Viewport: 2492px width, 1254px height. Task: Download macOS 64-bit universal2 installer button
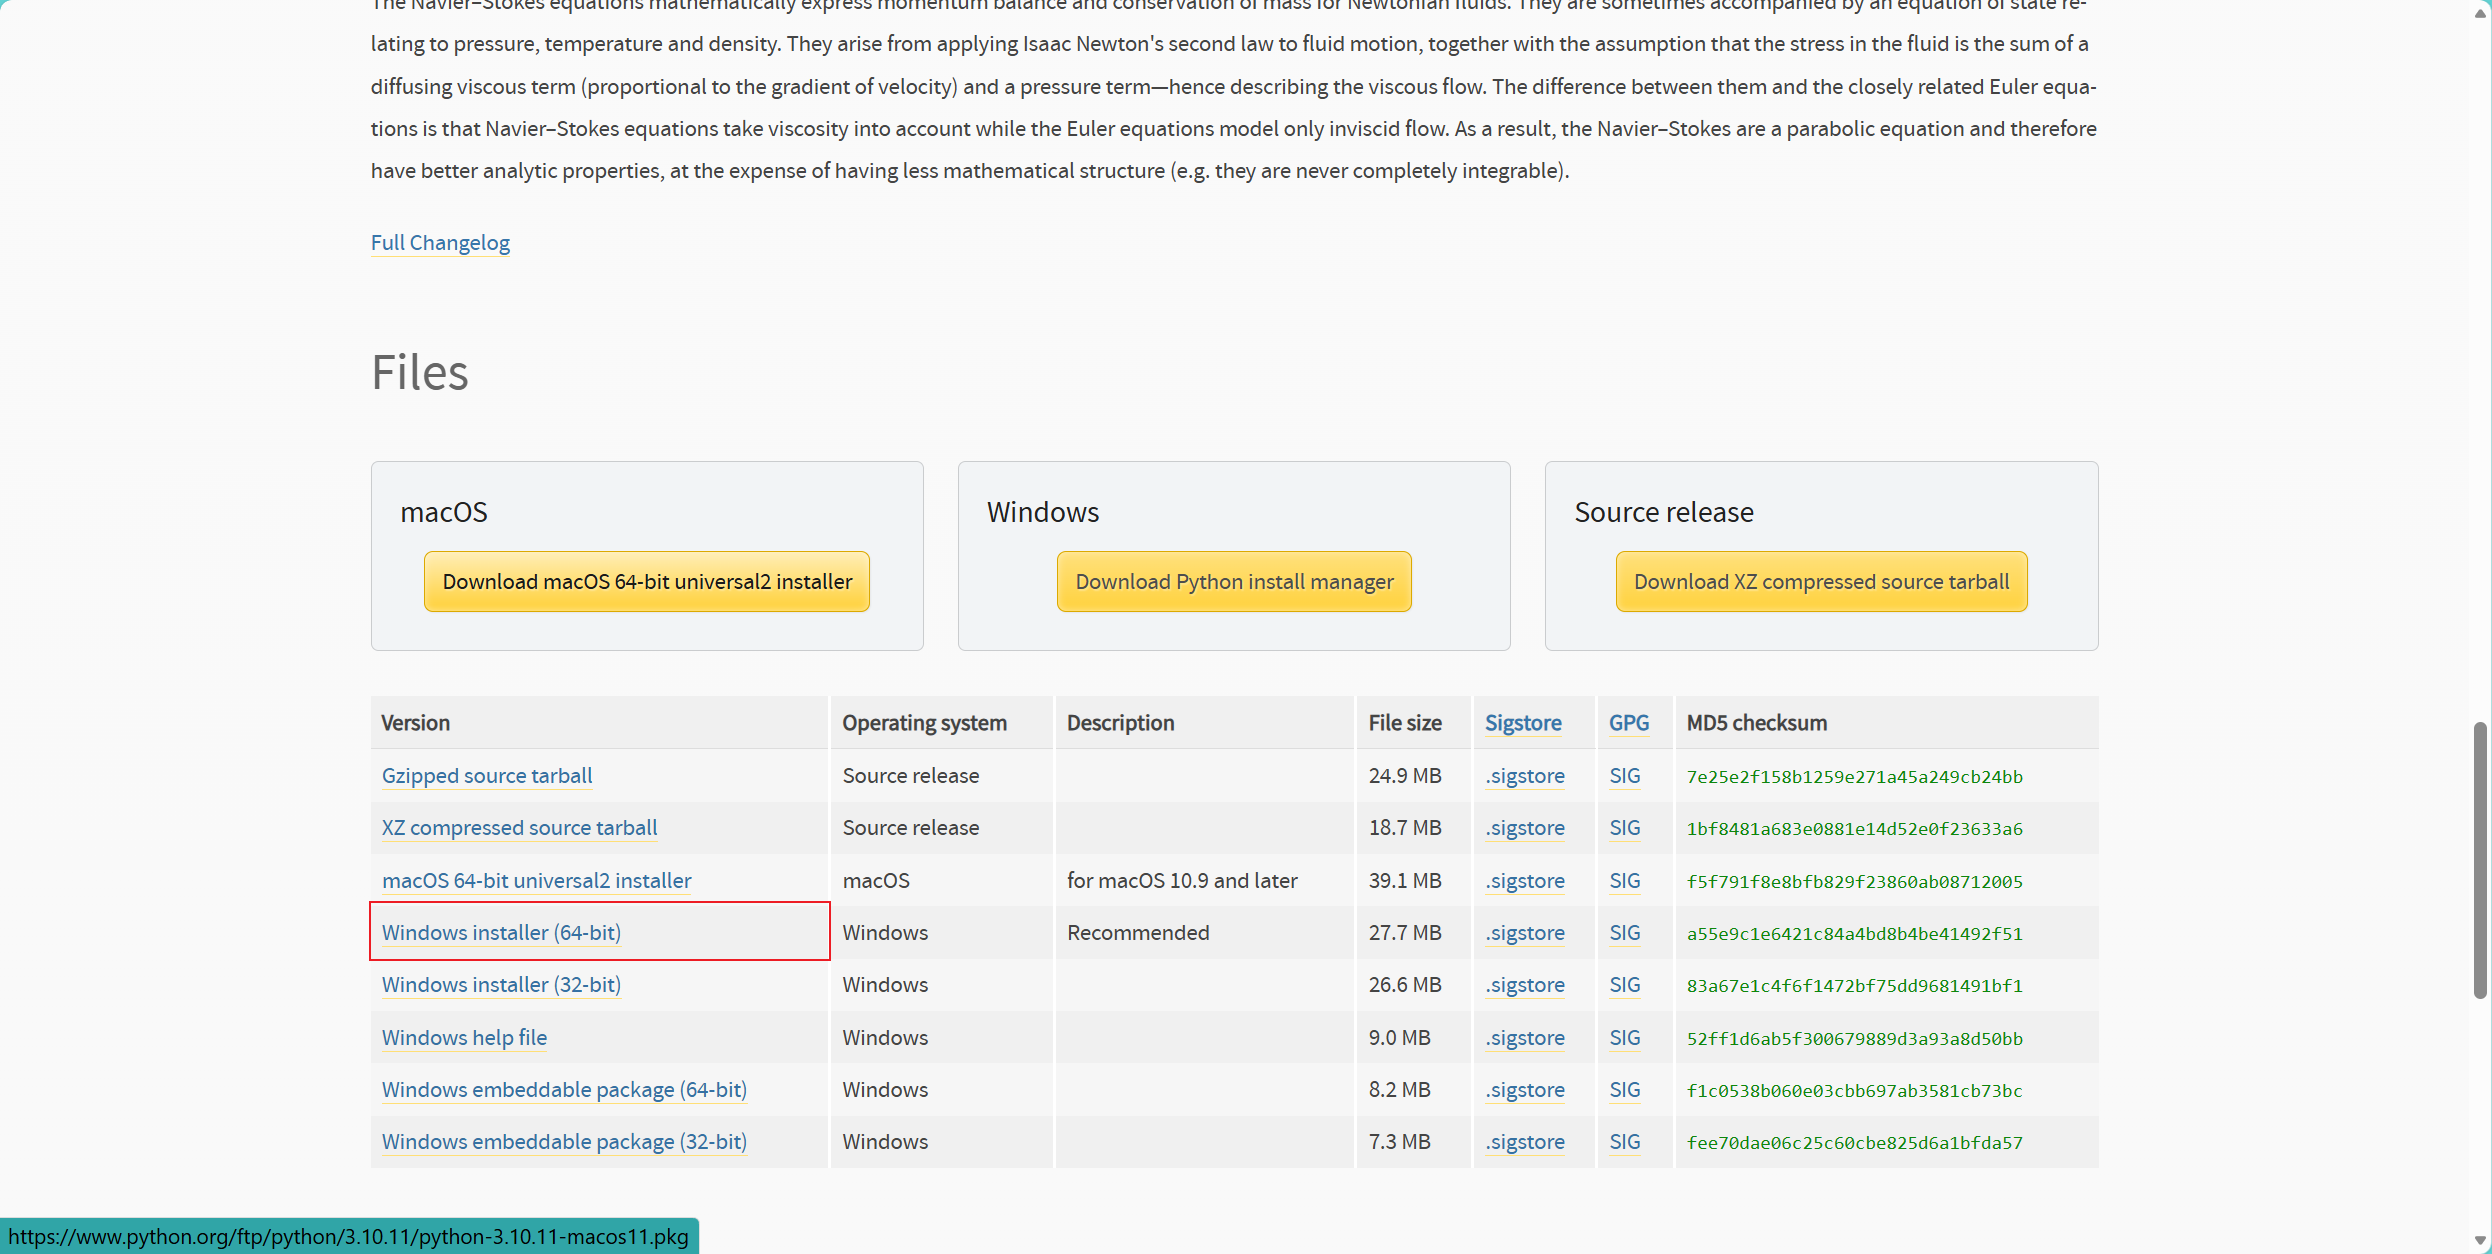[647, 581]
